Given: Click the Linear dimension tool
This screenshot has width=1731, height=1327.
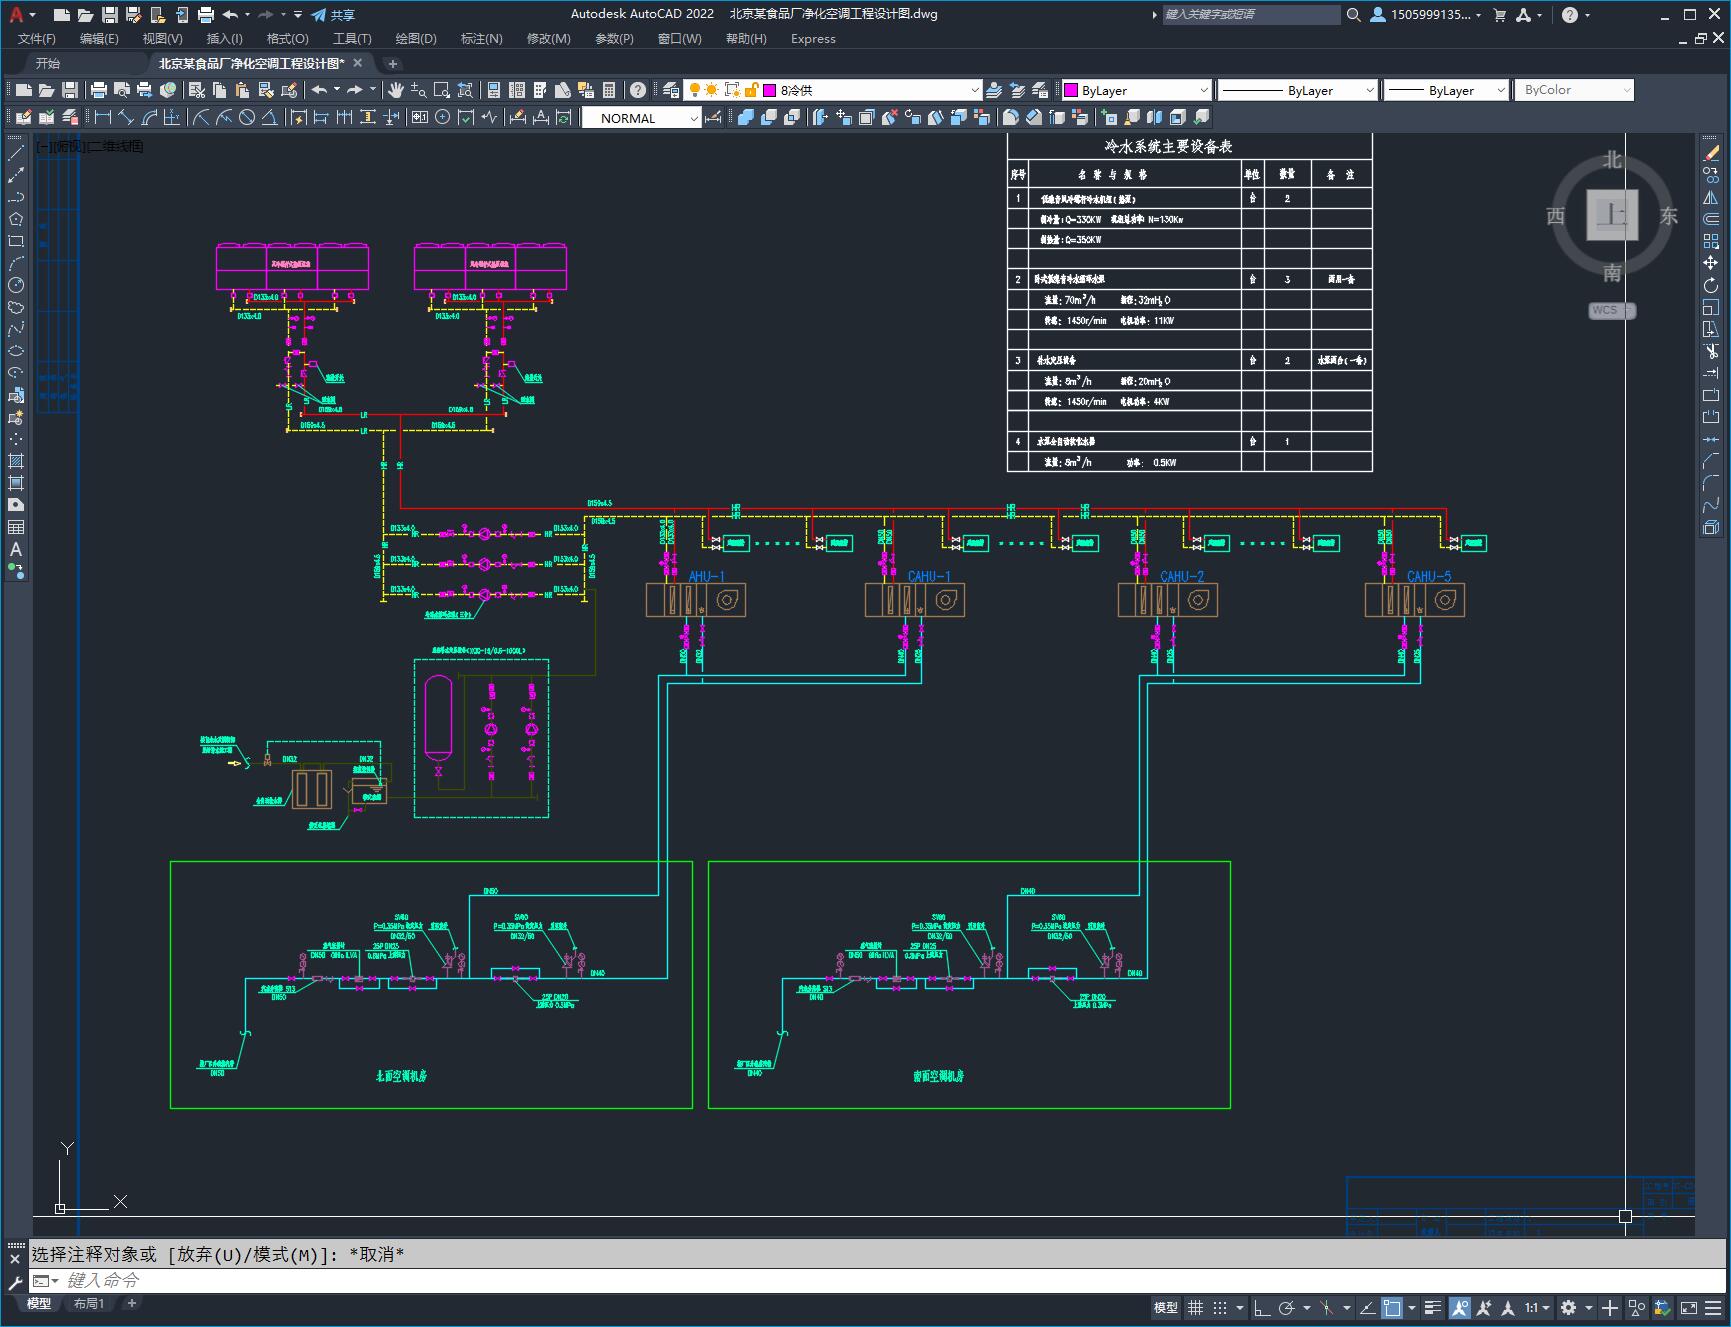Looking at the screenshot, I should [103, 118].
